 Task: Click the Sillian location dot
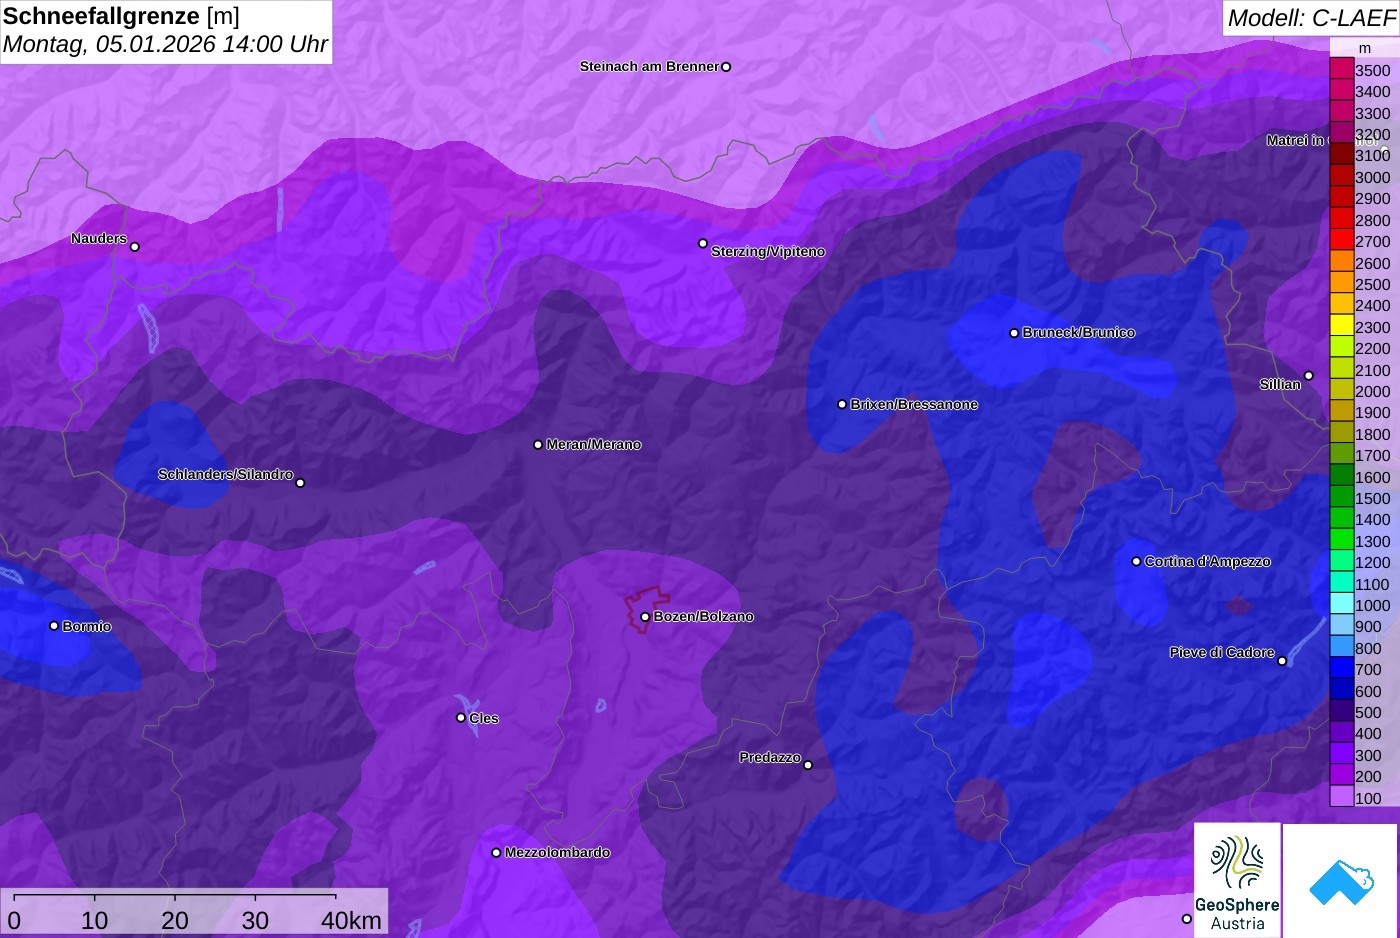click(1308, 376)
